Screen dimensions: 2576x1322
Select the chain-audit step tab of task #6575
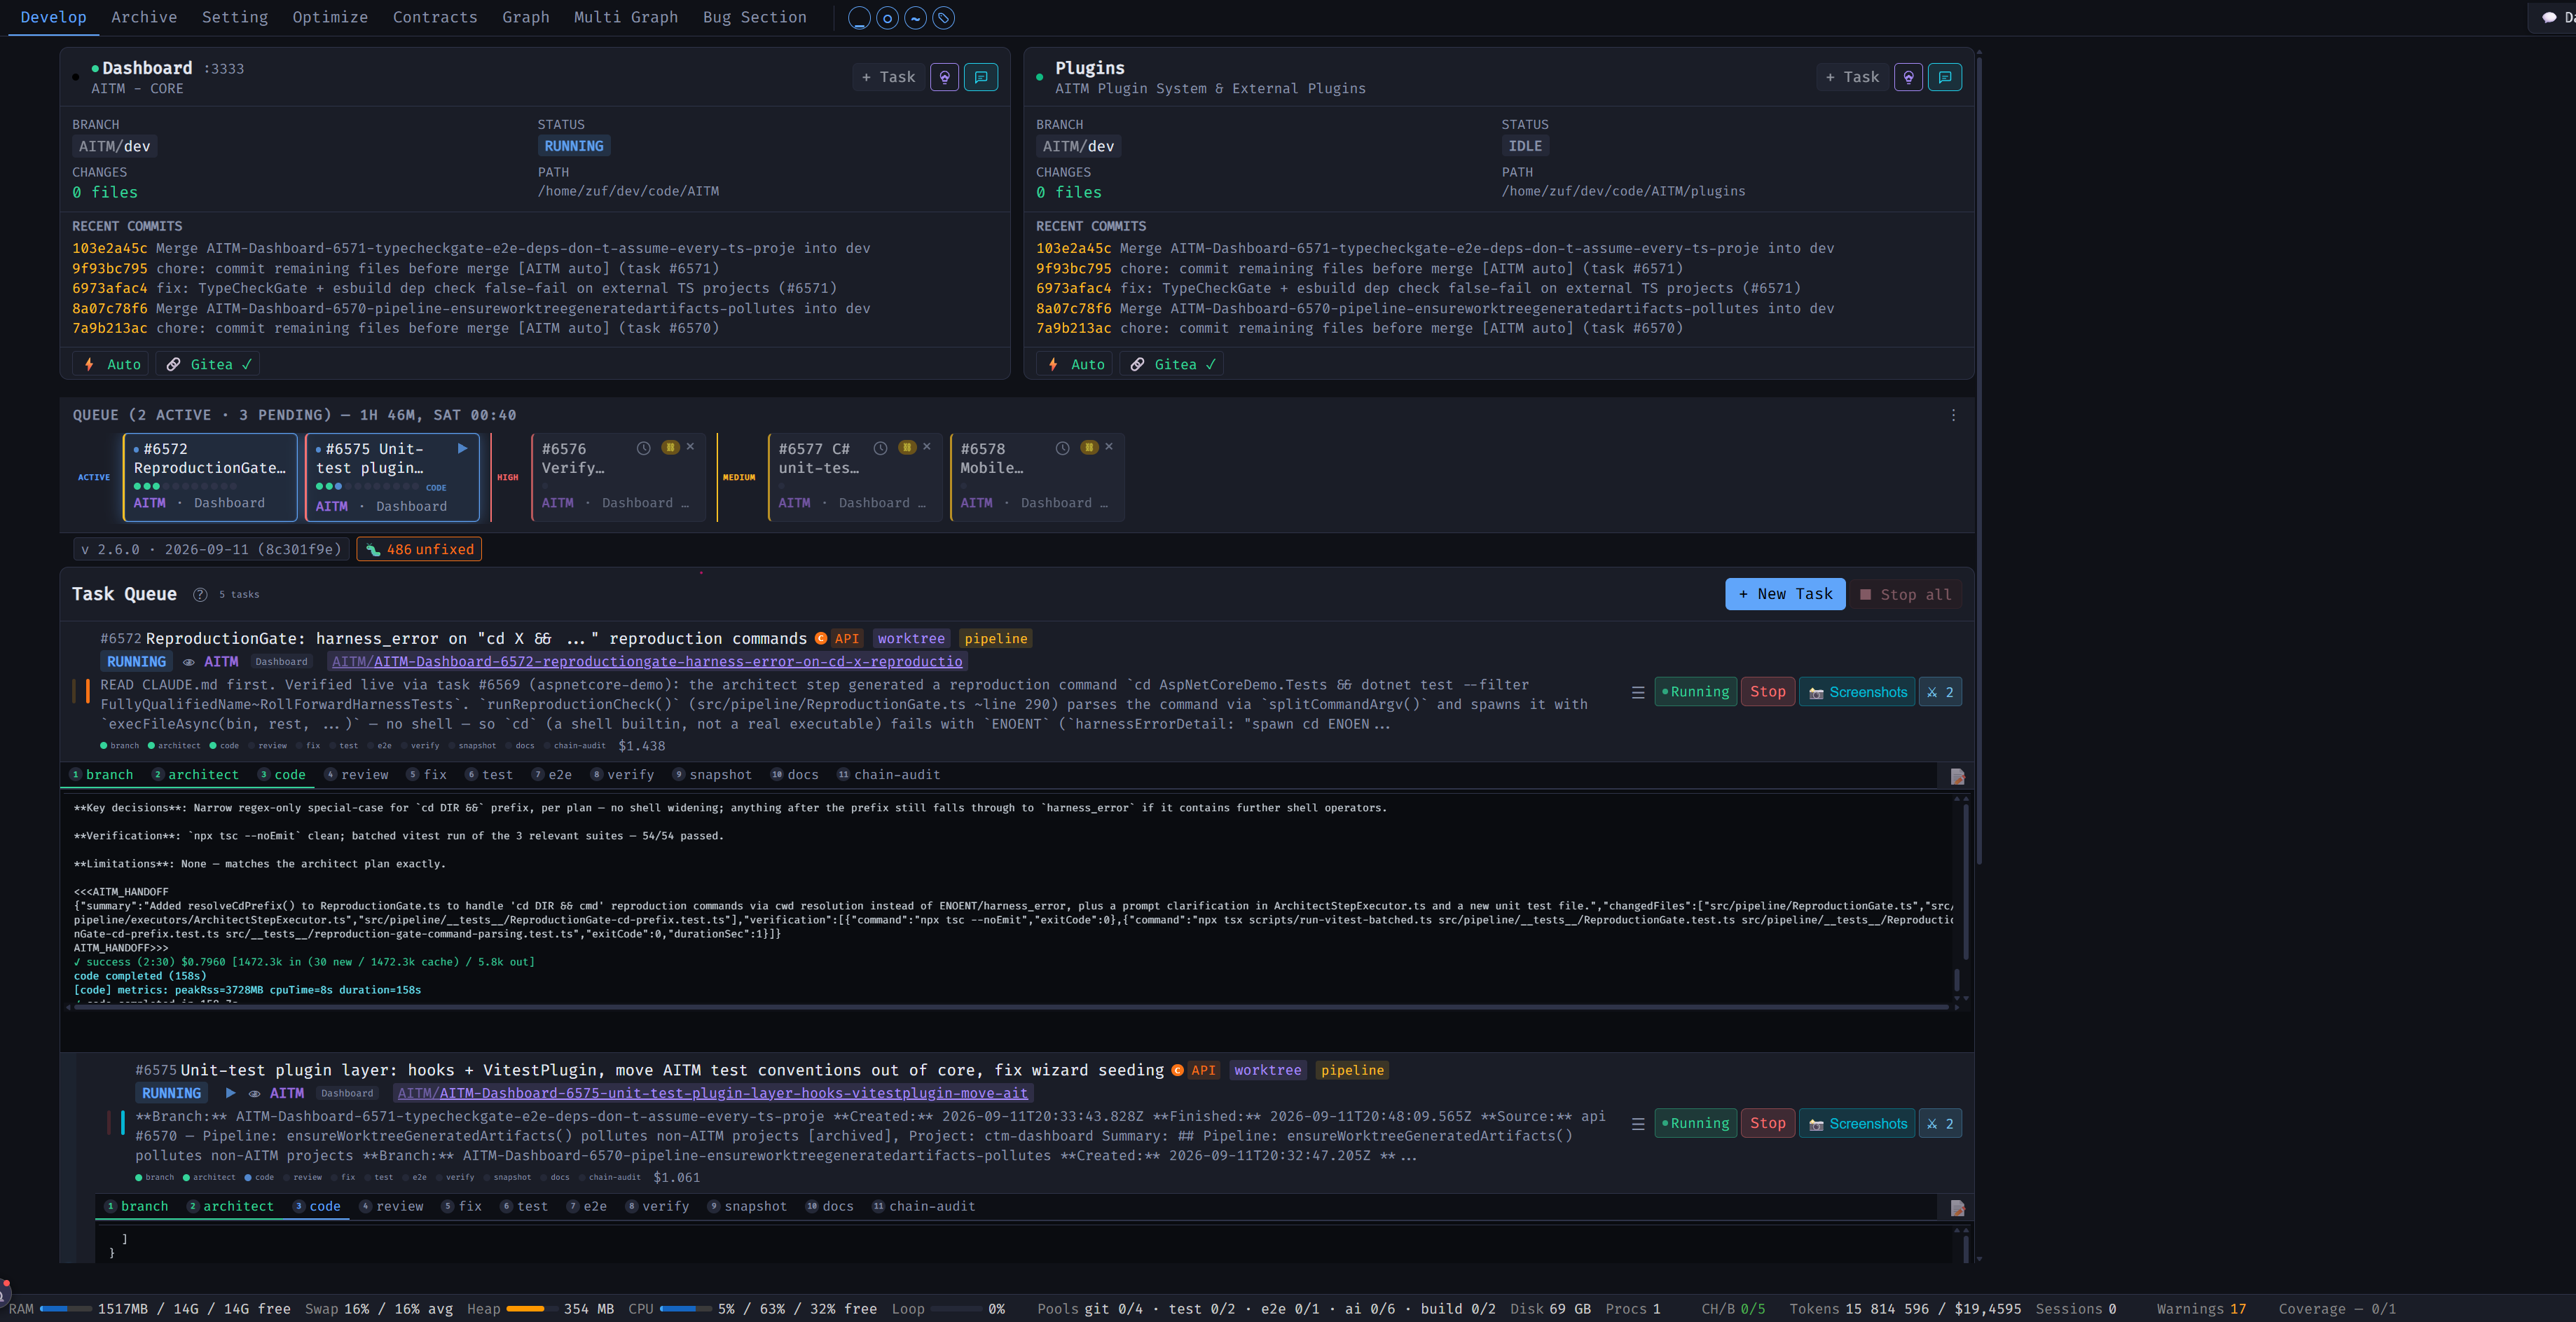click(x=924, y=1207)
